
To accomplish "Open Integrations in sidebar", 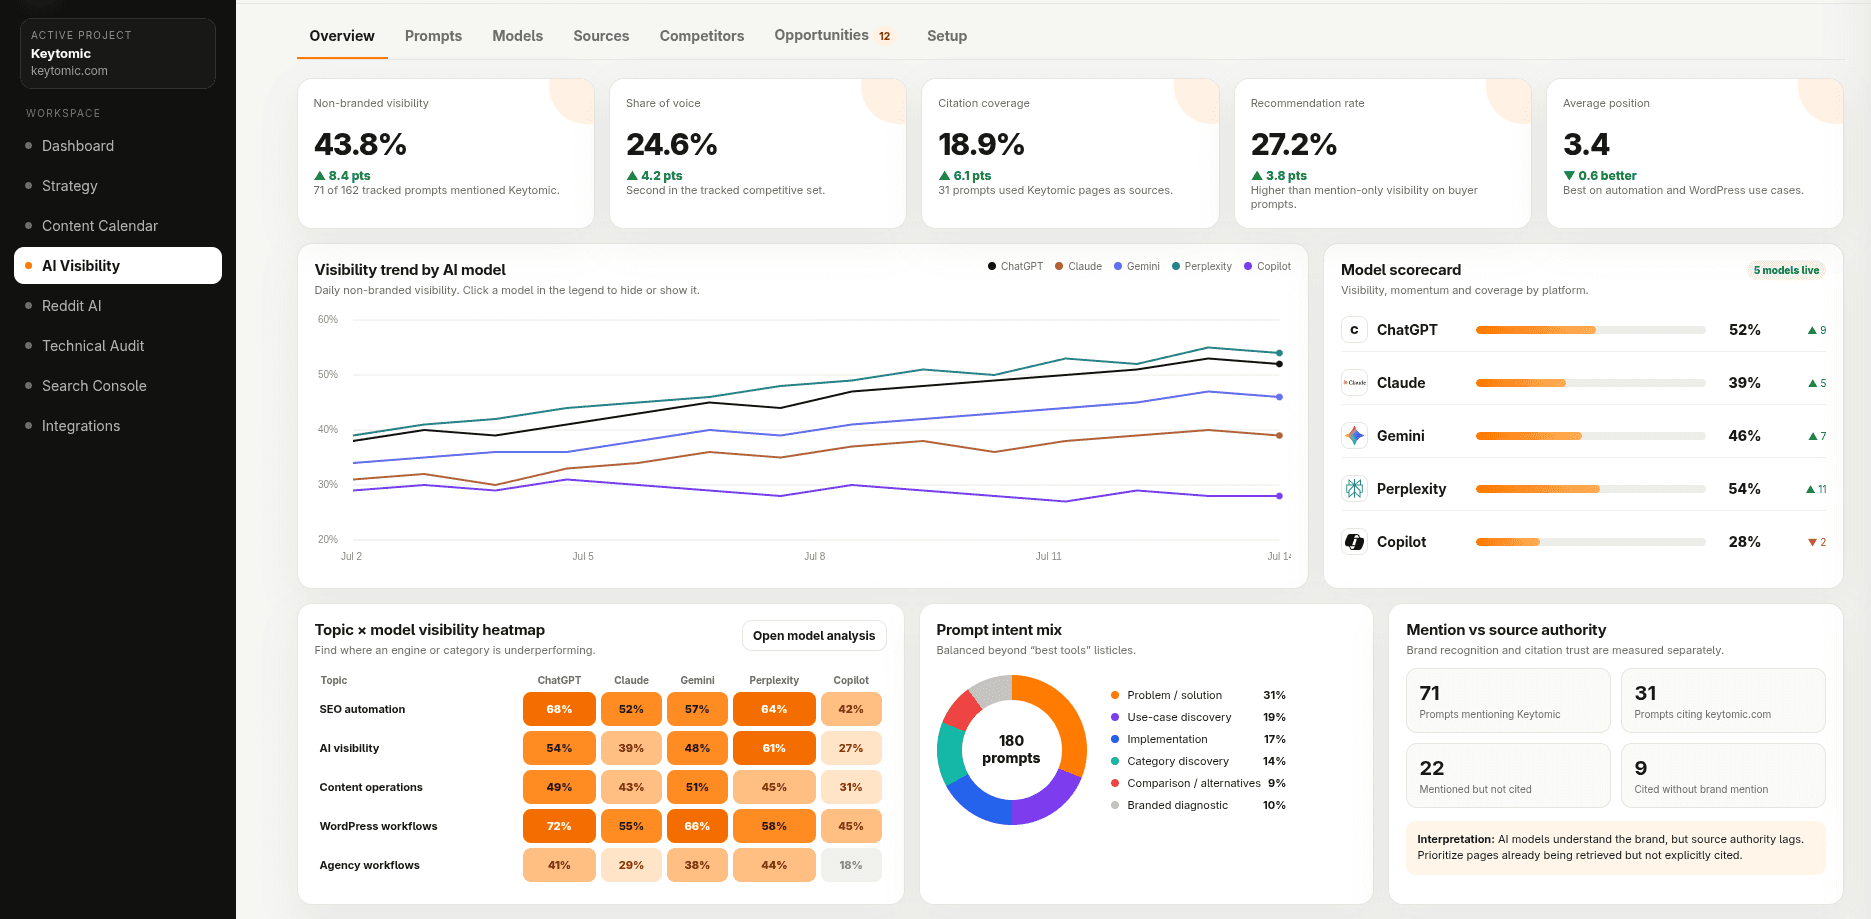I will click(x=118, y=426).
